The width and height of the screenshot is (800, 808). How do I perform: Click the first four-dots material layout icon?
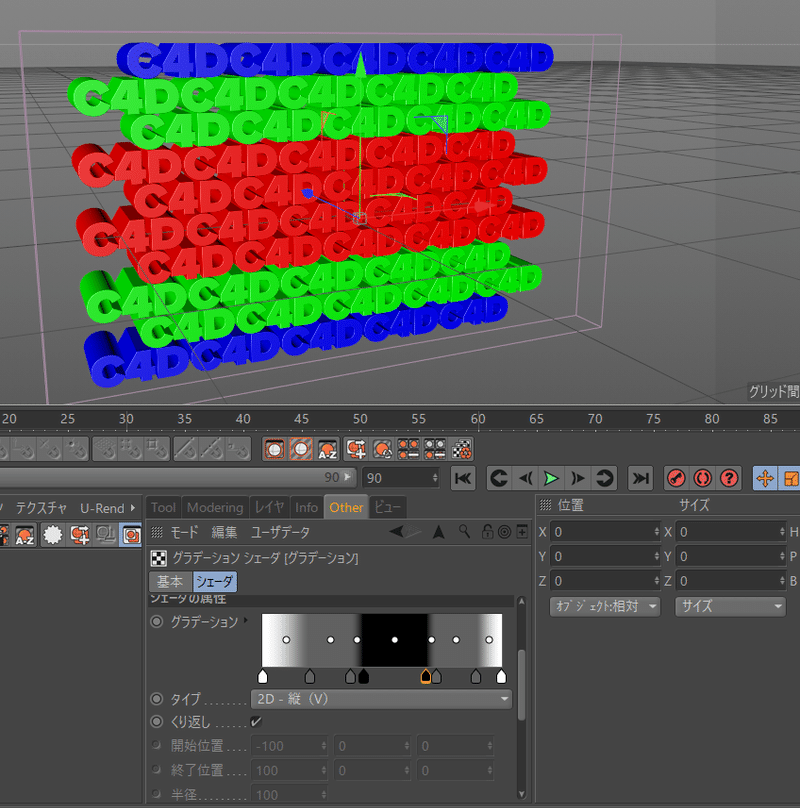pyautogui.click(x=408, y=449)
